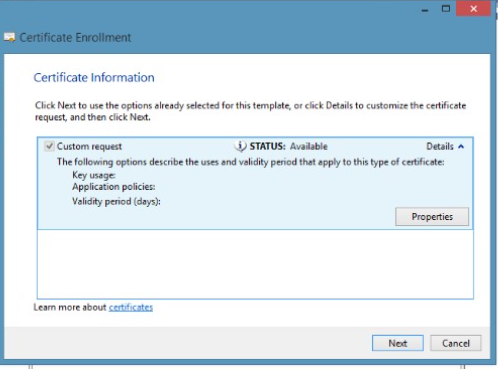Click the Certificate Information heading
Viewport: 498px width, 369px height.
[x=94, y=77]
